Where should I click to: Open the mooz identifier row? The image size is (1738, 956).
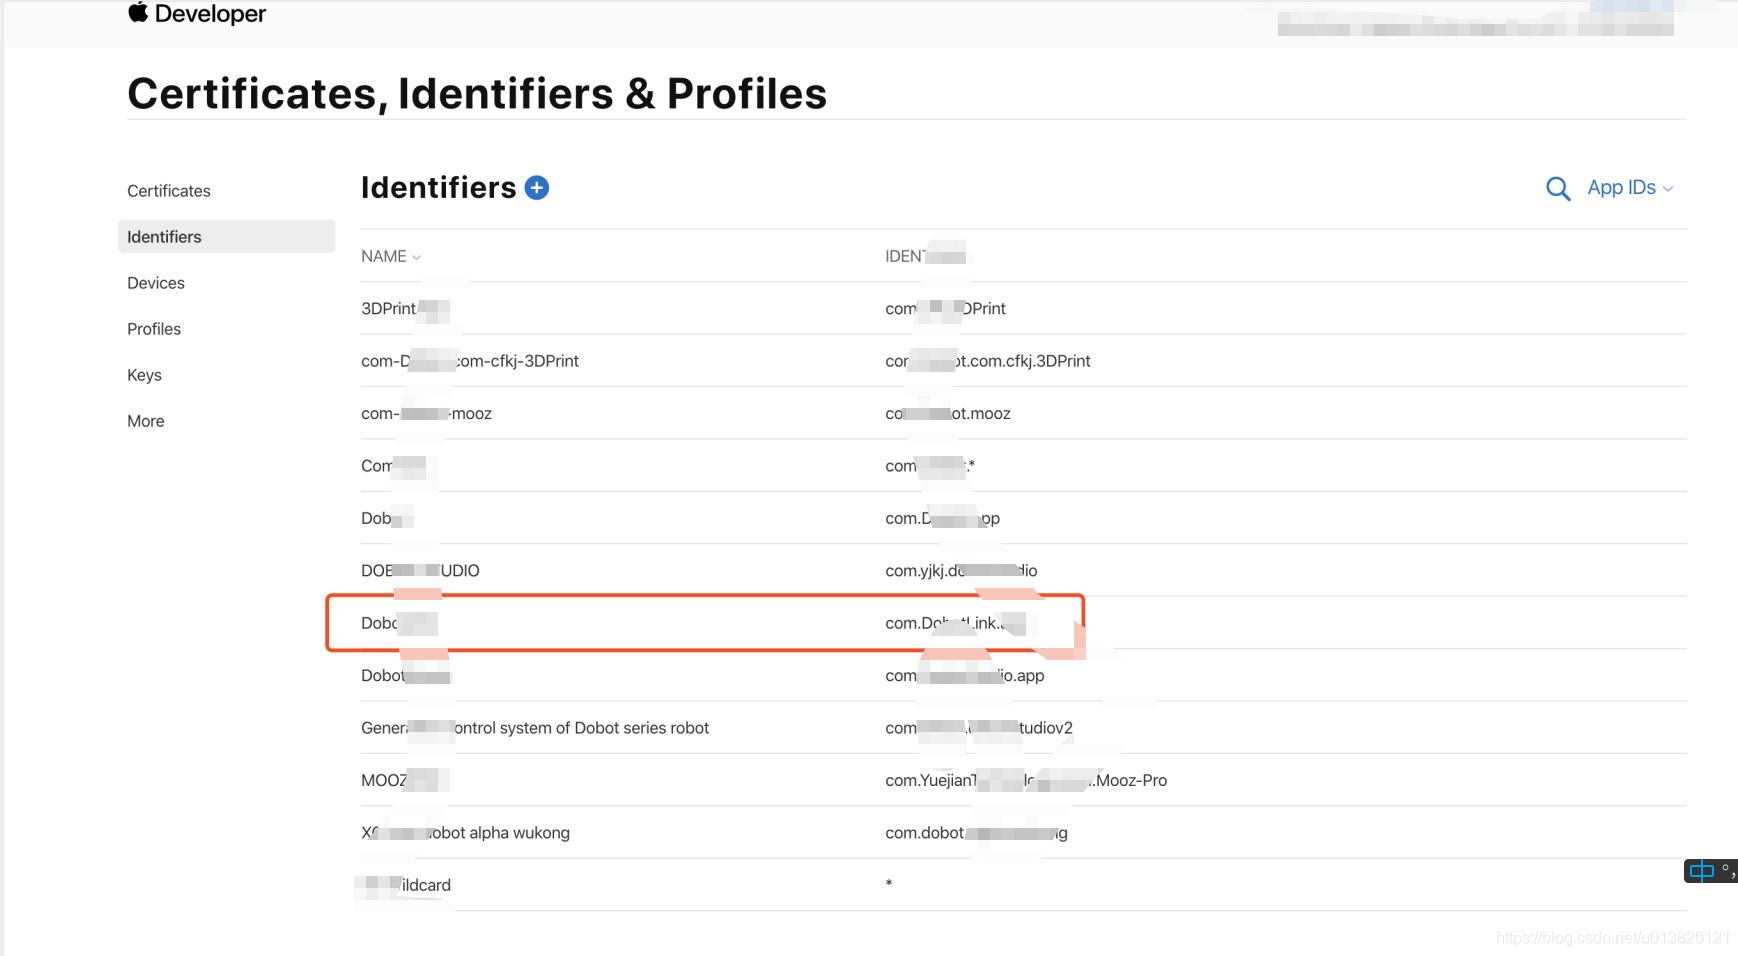(1023, 414)
